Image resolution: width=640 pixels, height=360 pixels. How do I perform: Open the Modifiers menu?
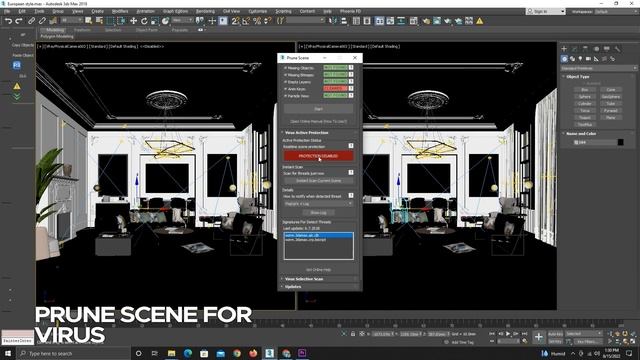pyautogui.click(x=120, y=11)
